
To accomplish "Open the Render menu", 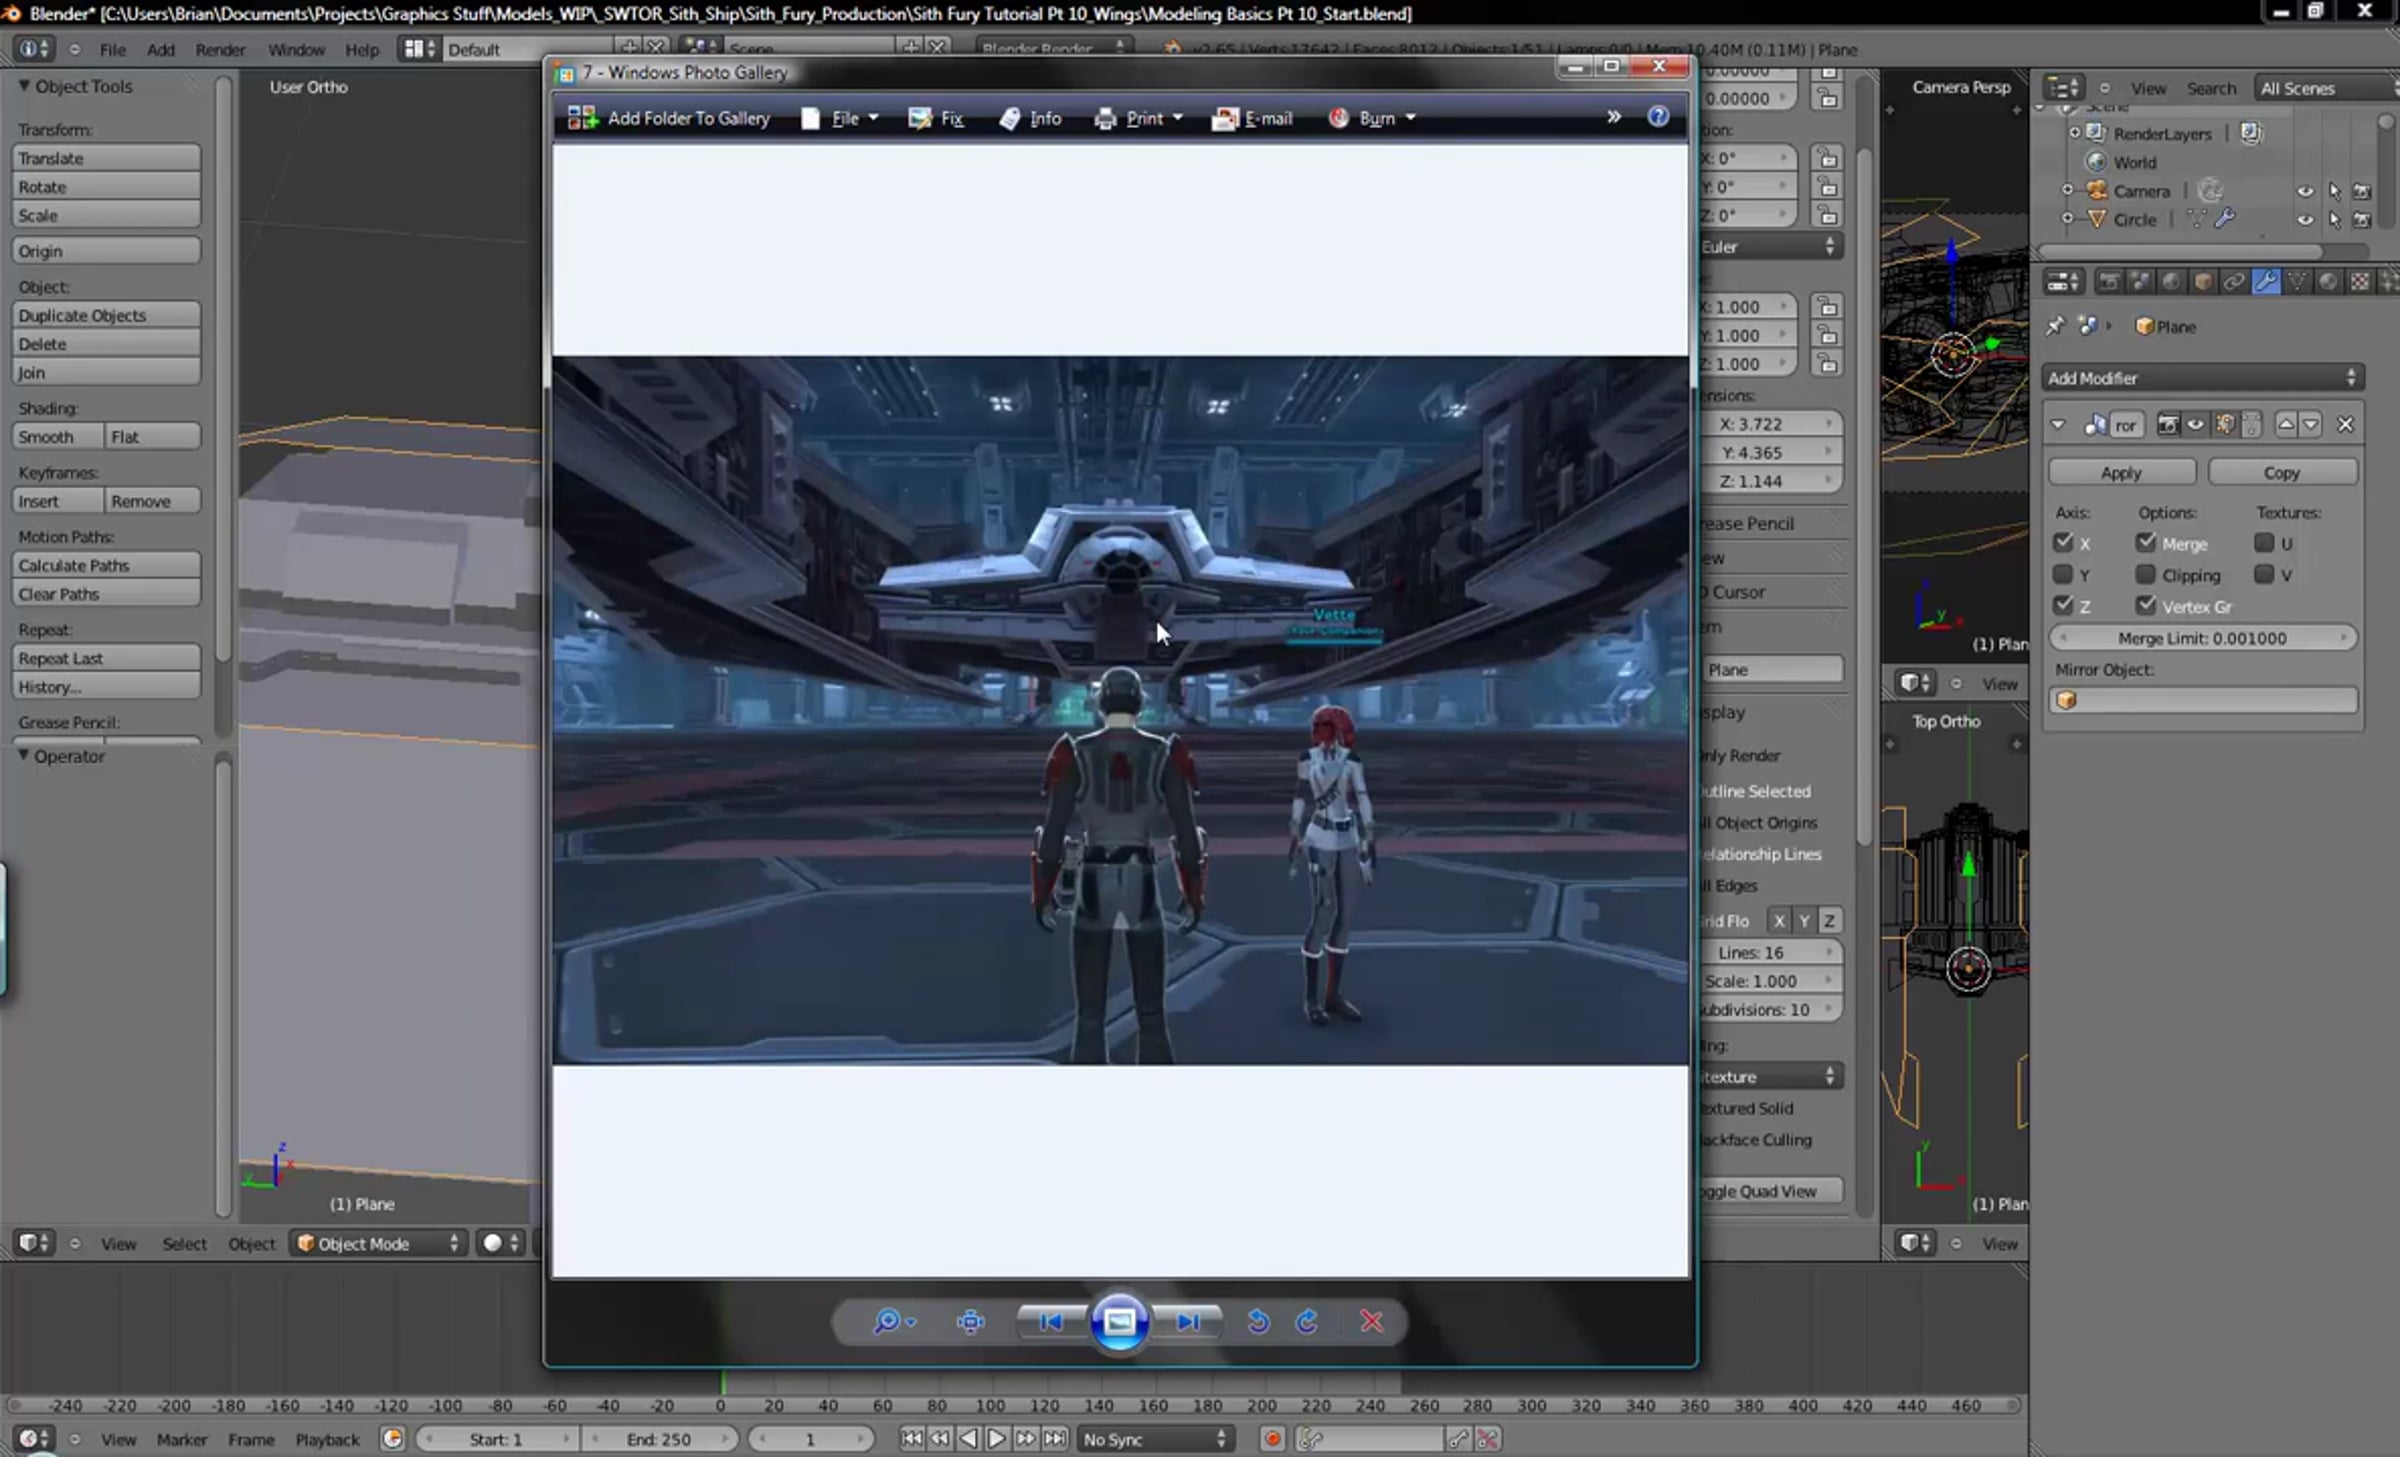I will (220, 49).
